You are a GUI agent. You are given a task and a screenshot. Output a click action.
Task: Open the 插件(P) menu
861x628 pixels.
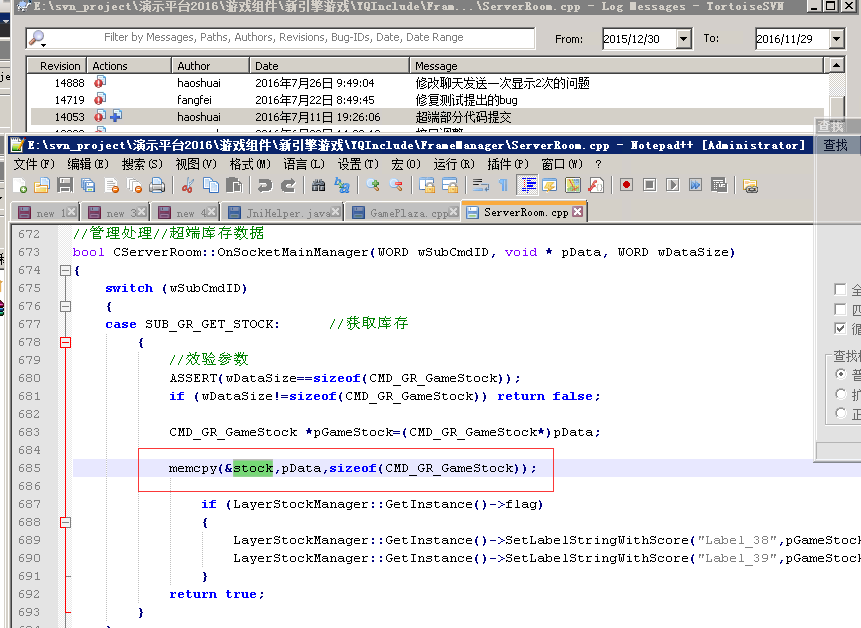point(508,164)
